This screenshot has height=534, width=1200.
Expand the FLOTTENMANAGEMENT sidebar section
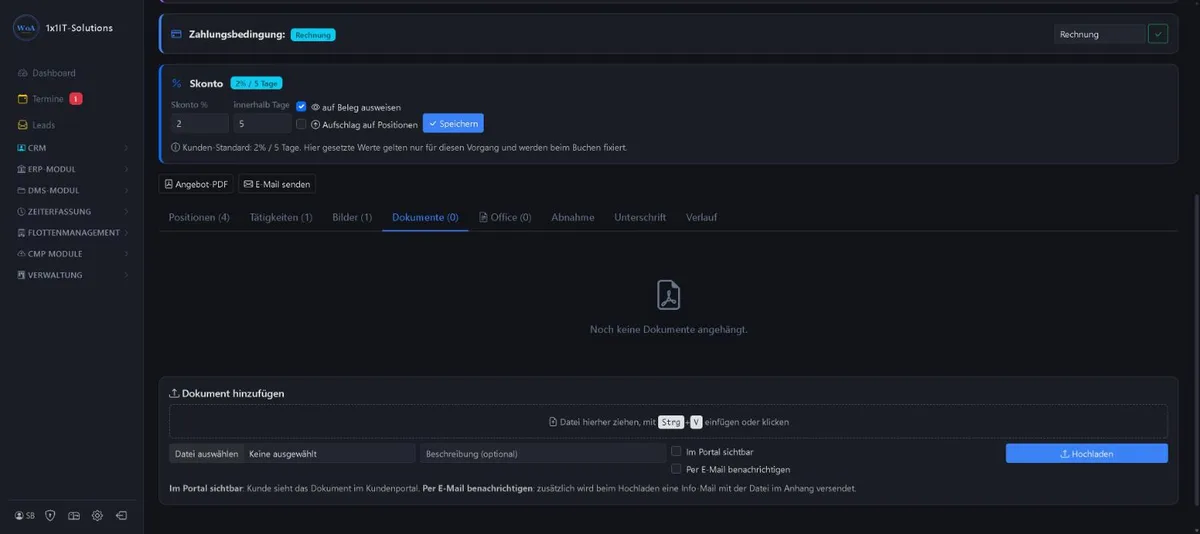[x=72, y=233]
